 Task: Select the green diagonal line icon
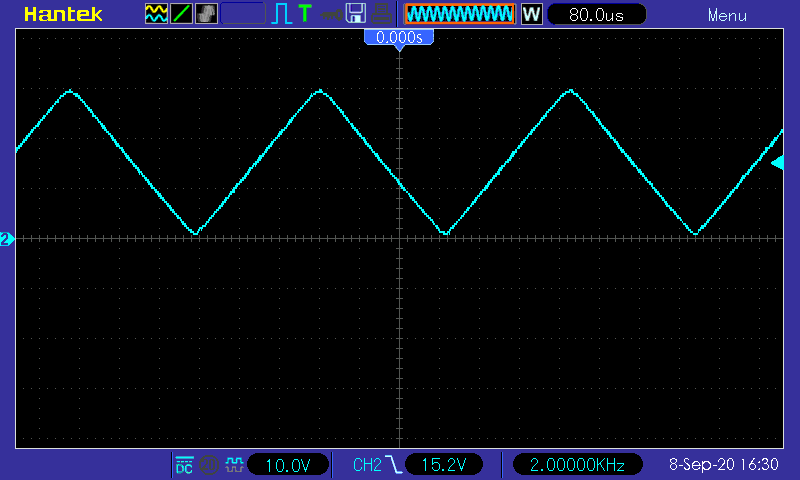point(181,14)
